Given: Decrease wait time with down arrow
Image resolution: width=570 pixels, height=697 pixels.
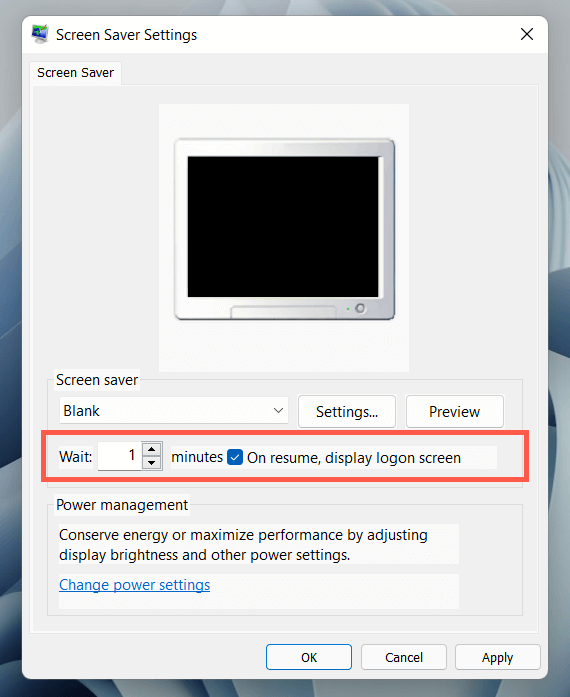Looking at the screenshot, I should [x=152, y=463].
